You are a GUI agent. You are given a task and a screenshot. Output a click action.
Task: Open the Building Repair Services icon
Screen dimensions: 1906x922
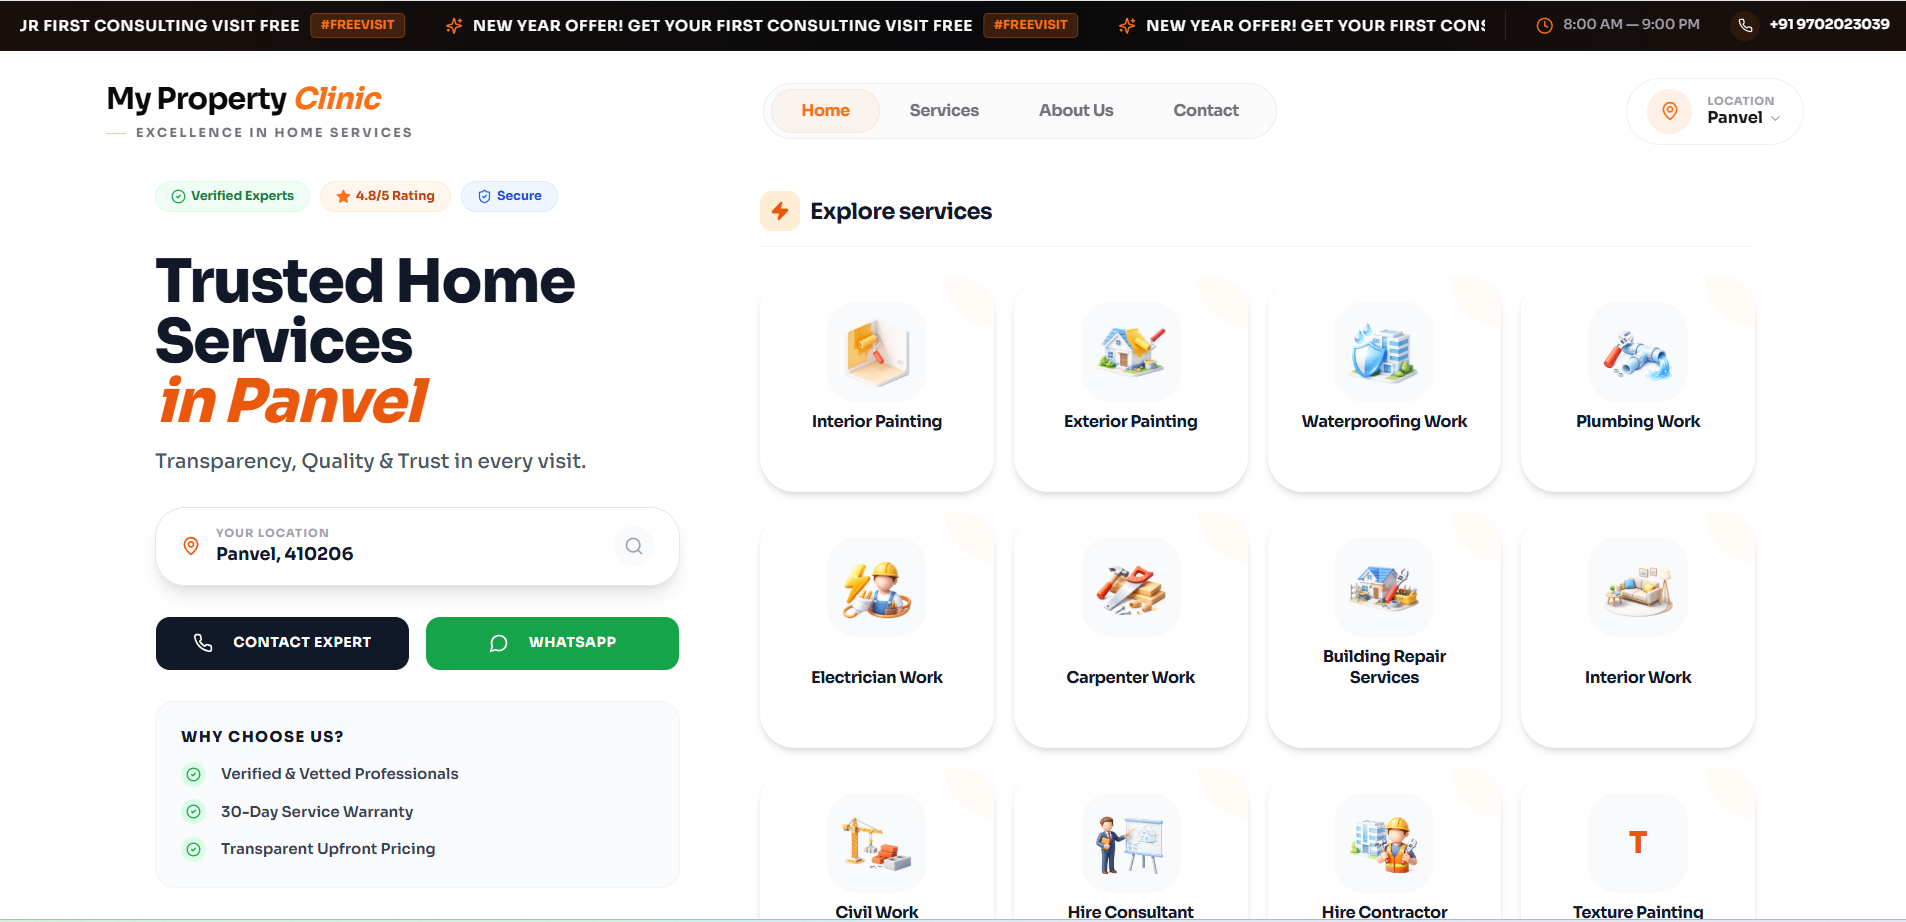pos(1384,587)
